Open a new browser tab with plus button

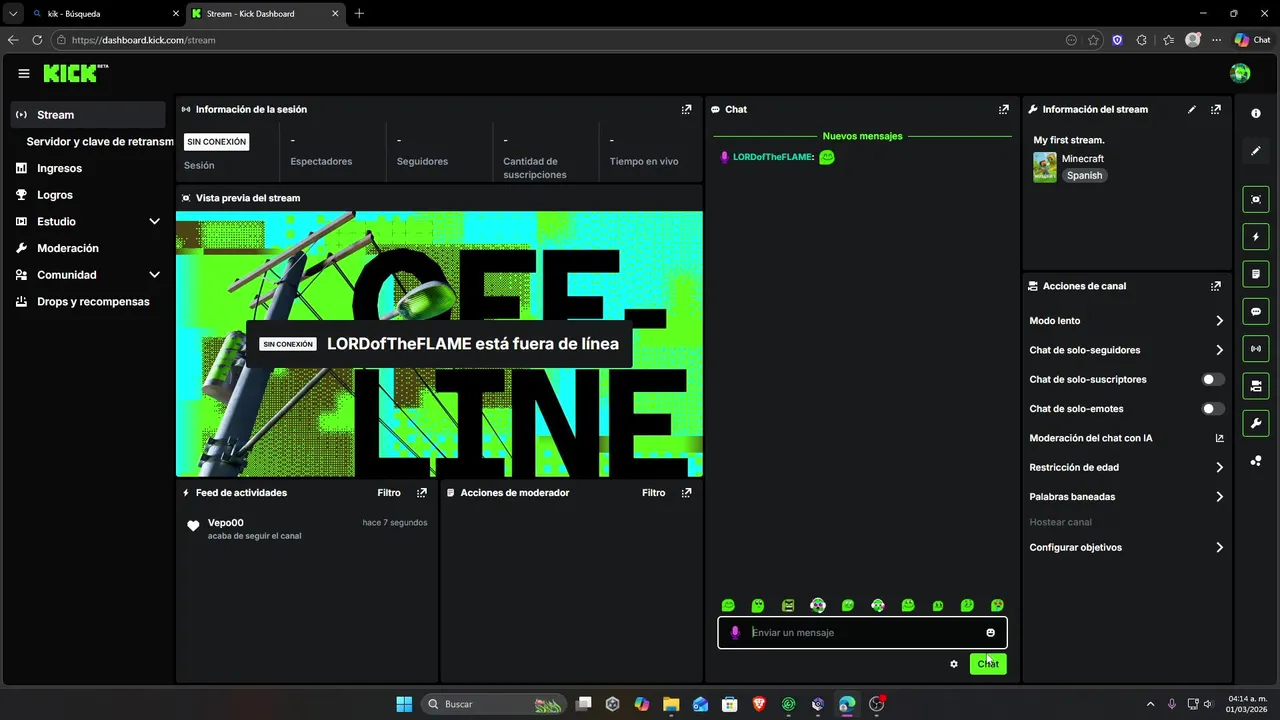click(360, 14)
